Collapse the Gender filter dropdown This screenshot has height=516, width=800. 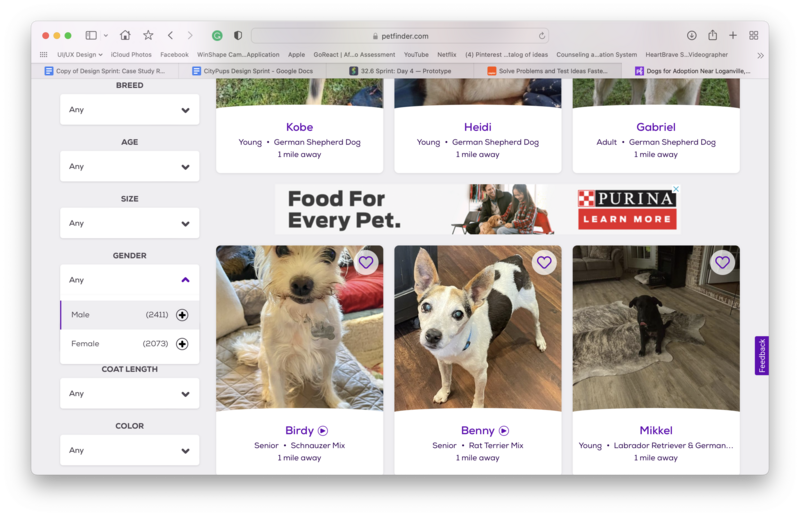[130, 280]
